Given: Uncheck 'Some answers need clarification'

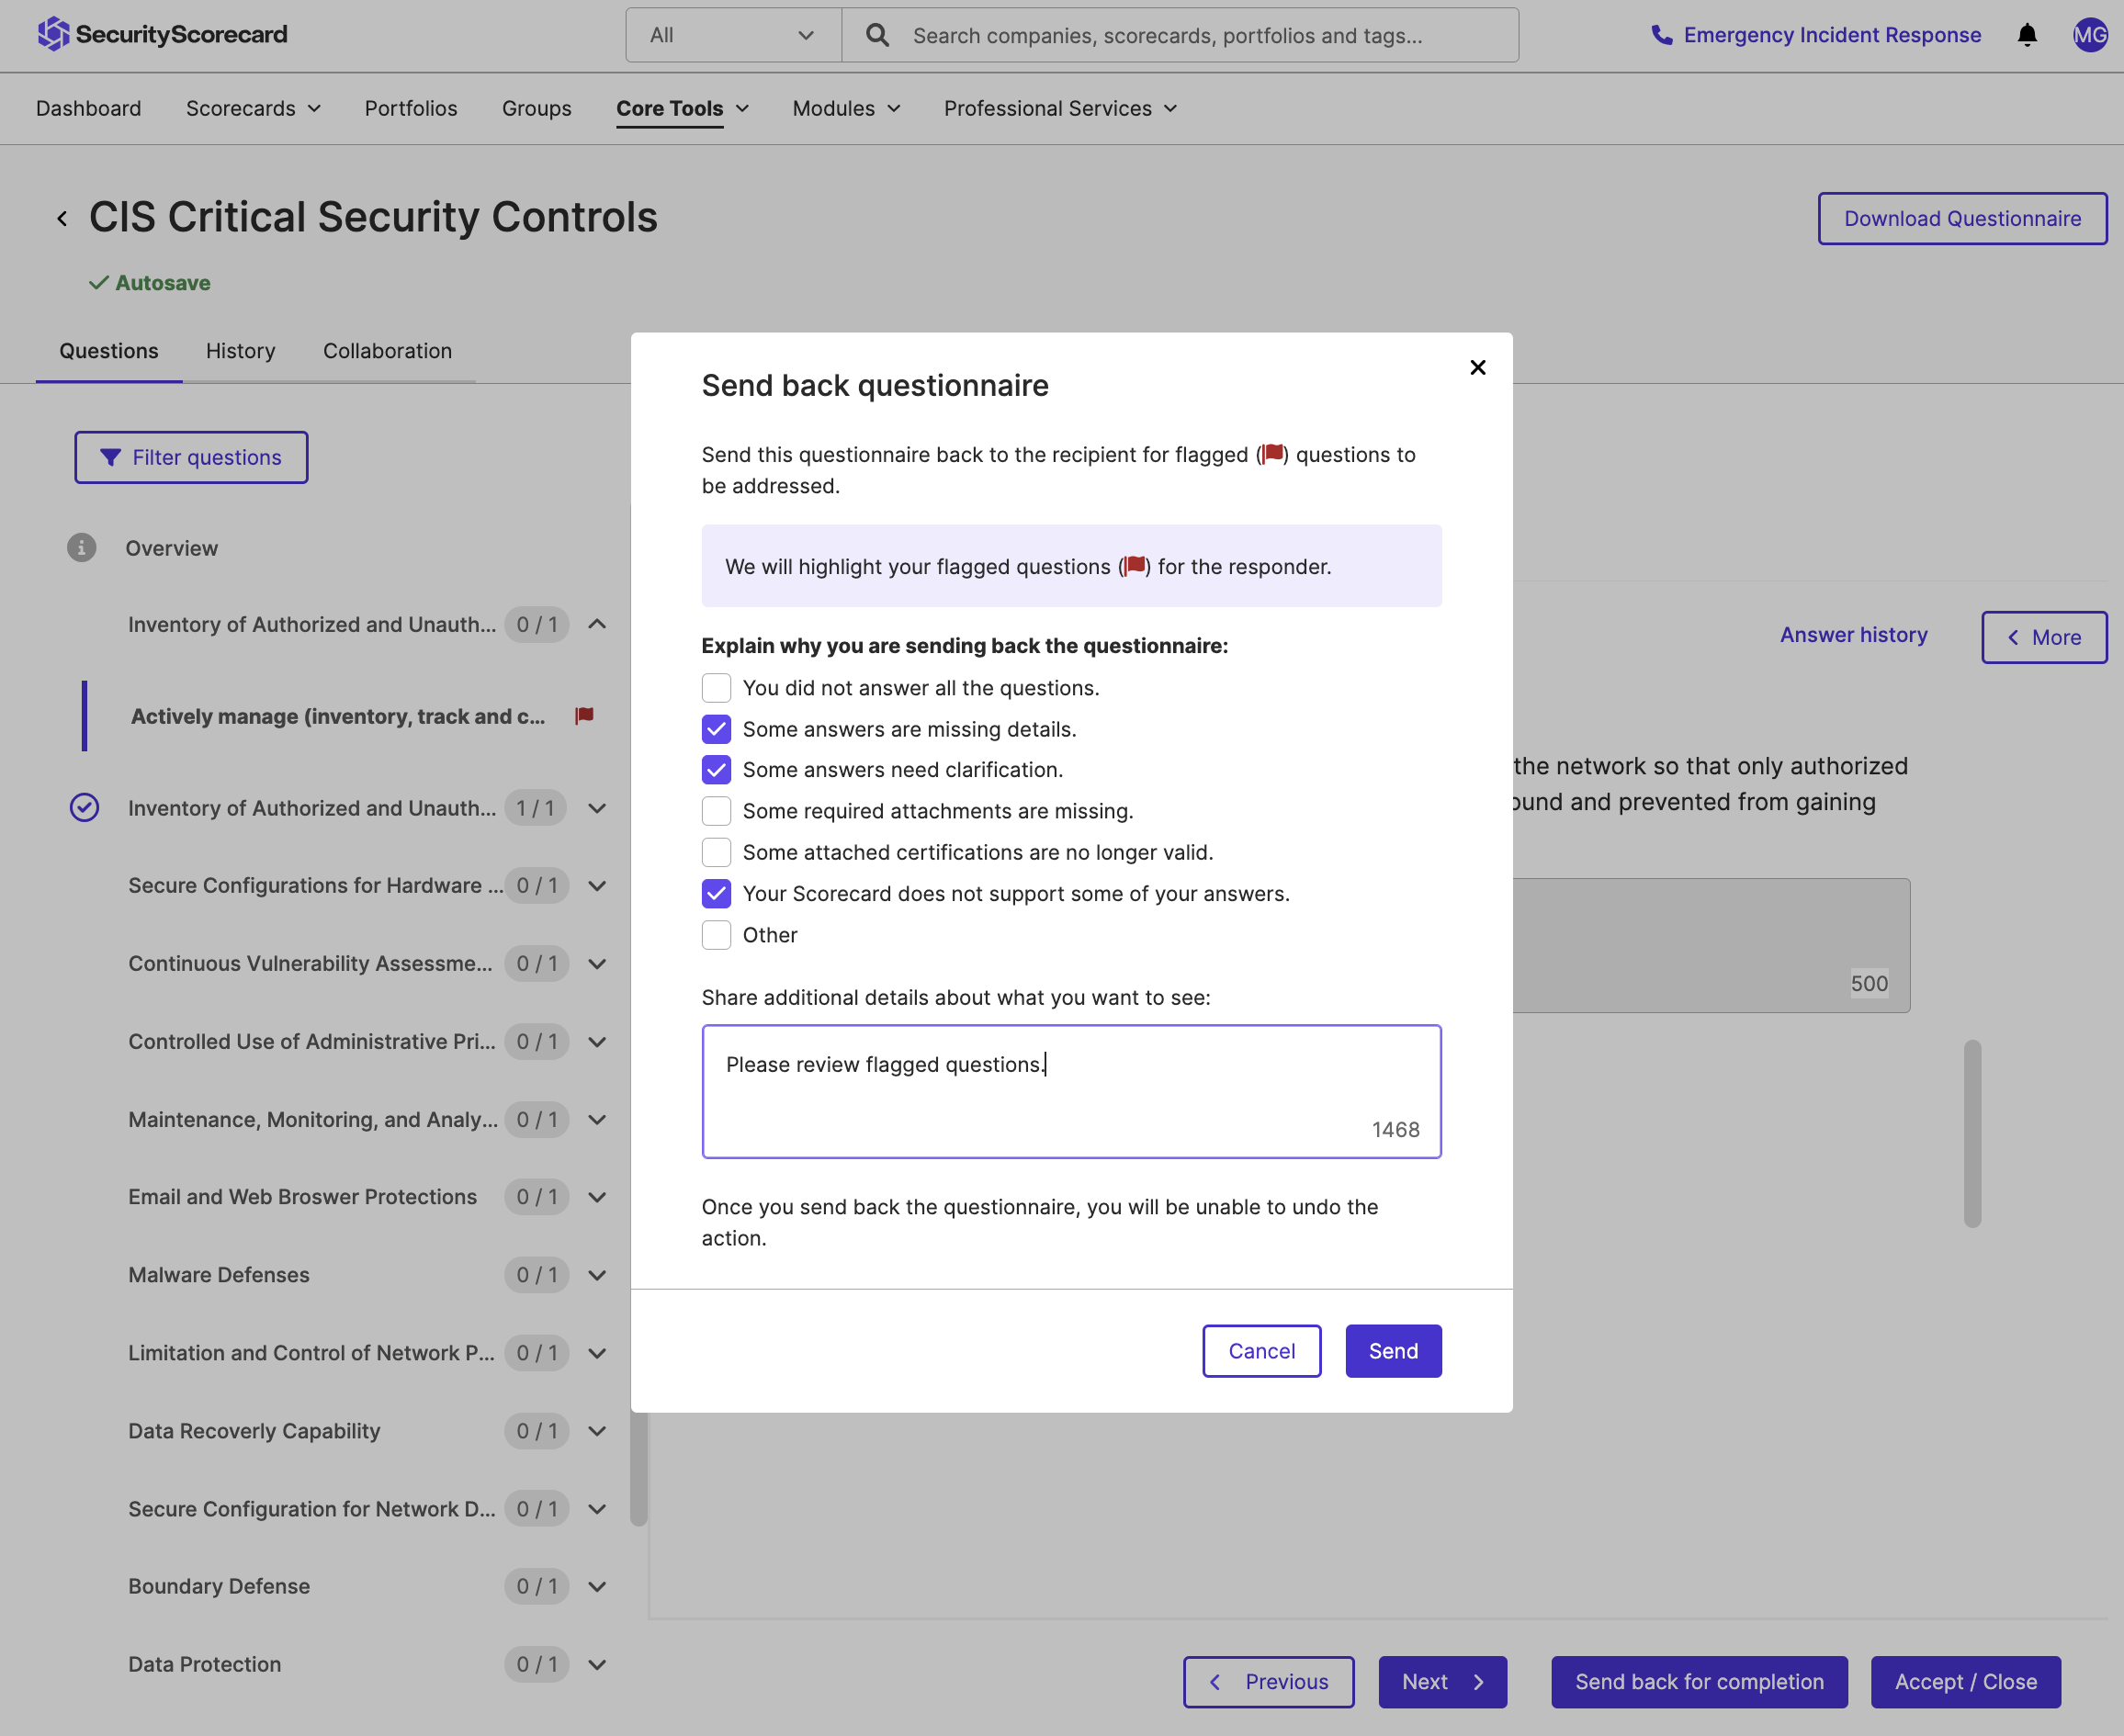Looking at the screenshot, I should click(716, 769).
